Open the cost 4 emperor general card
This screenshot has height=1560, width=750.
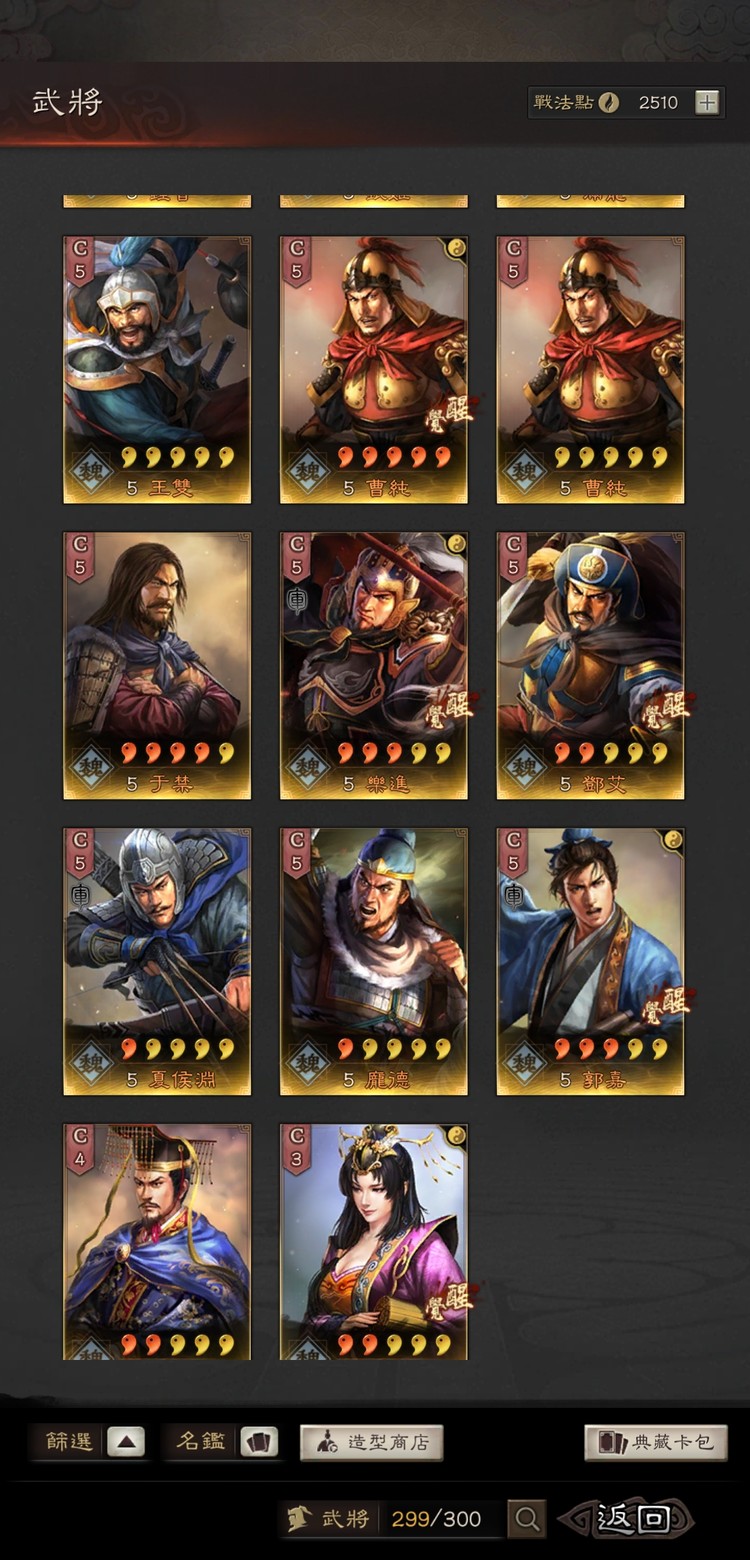point(157,1242)
